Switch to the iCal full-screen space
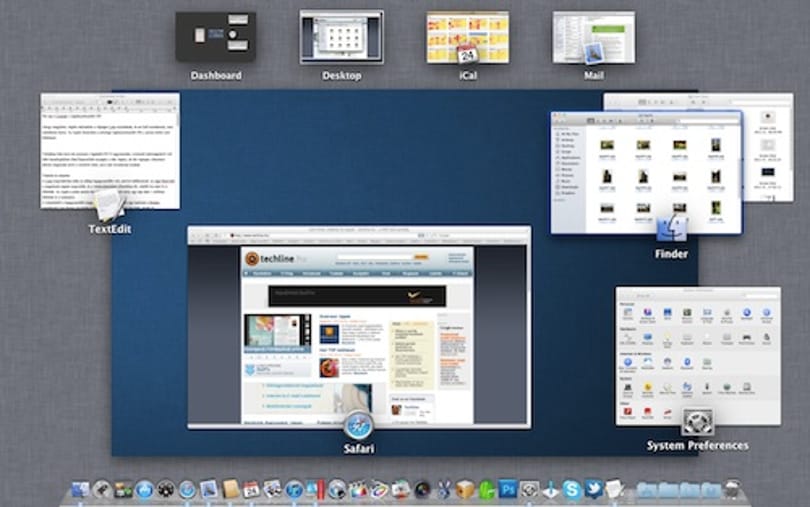This screenshot has height=507, width=810. pyautogui.click(x=468, y=37)
